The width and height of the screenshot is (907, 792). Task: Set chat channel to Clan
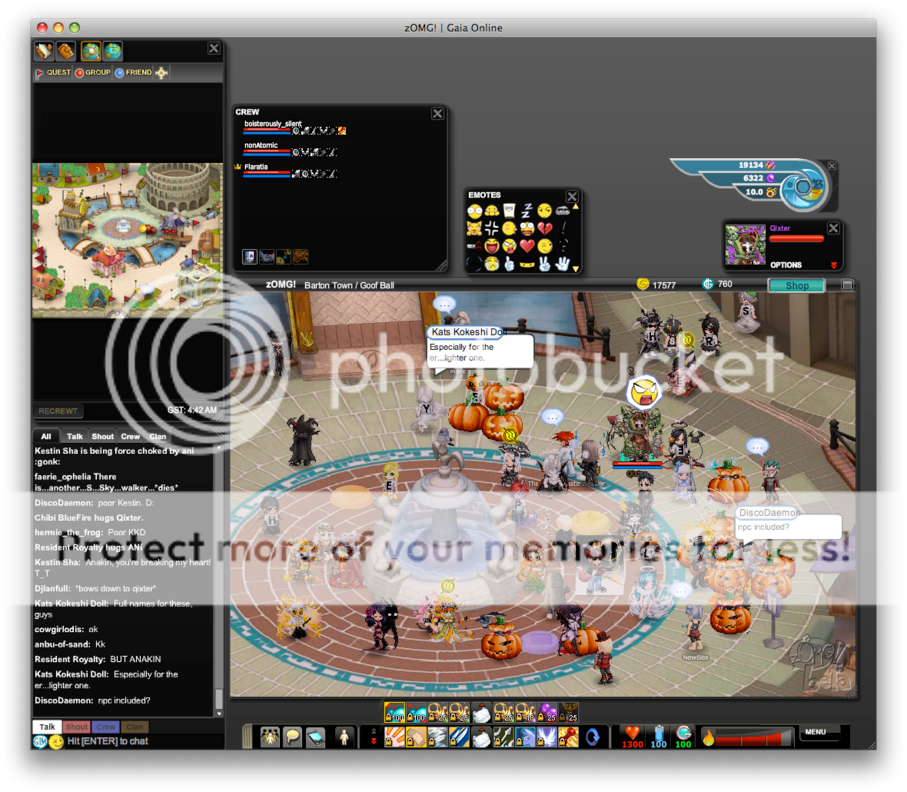[135, 727]
